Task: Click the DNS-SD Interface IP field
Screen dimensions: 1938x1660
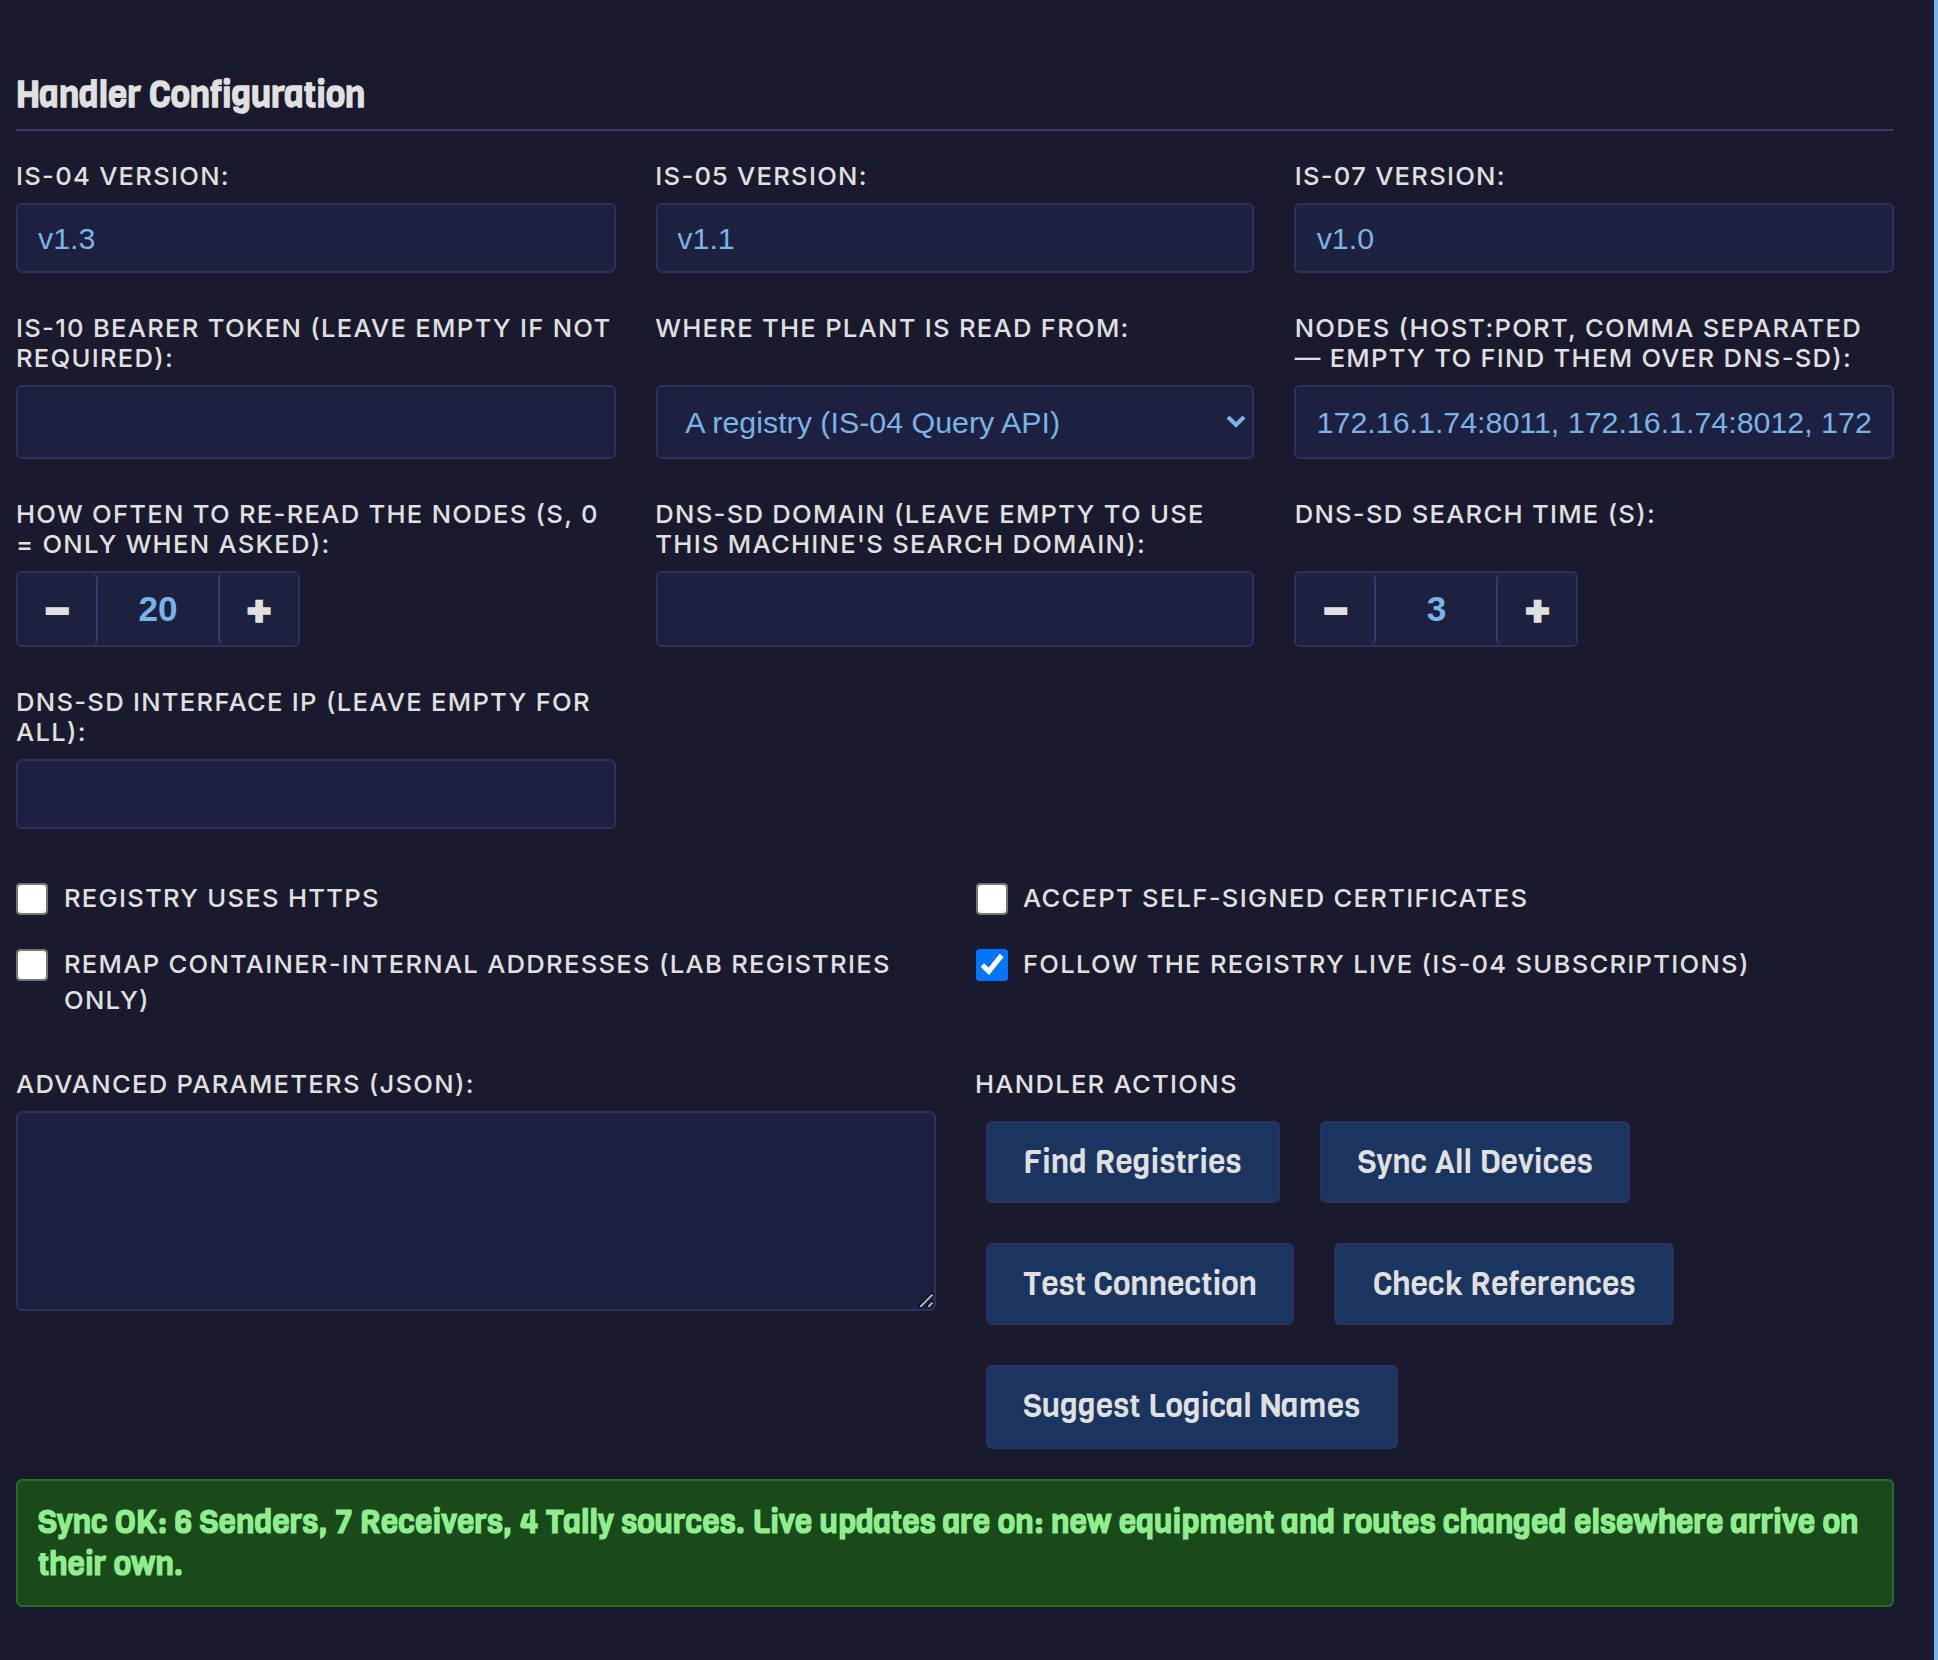Action: [x=315, y=794]
